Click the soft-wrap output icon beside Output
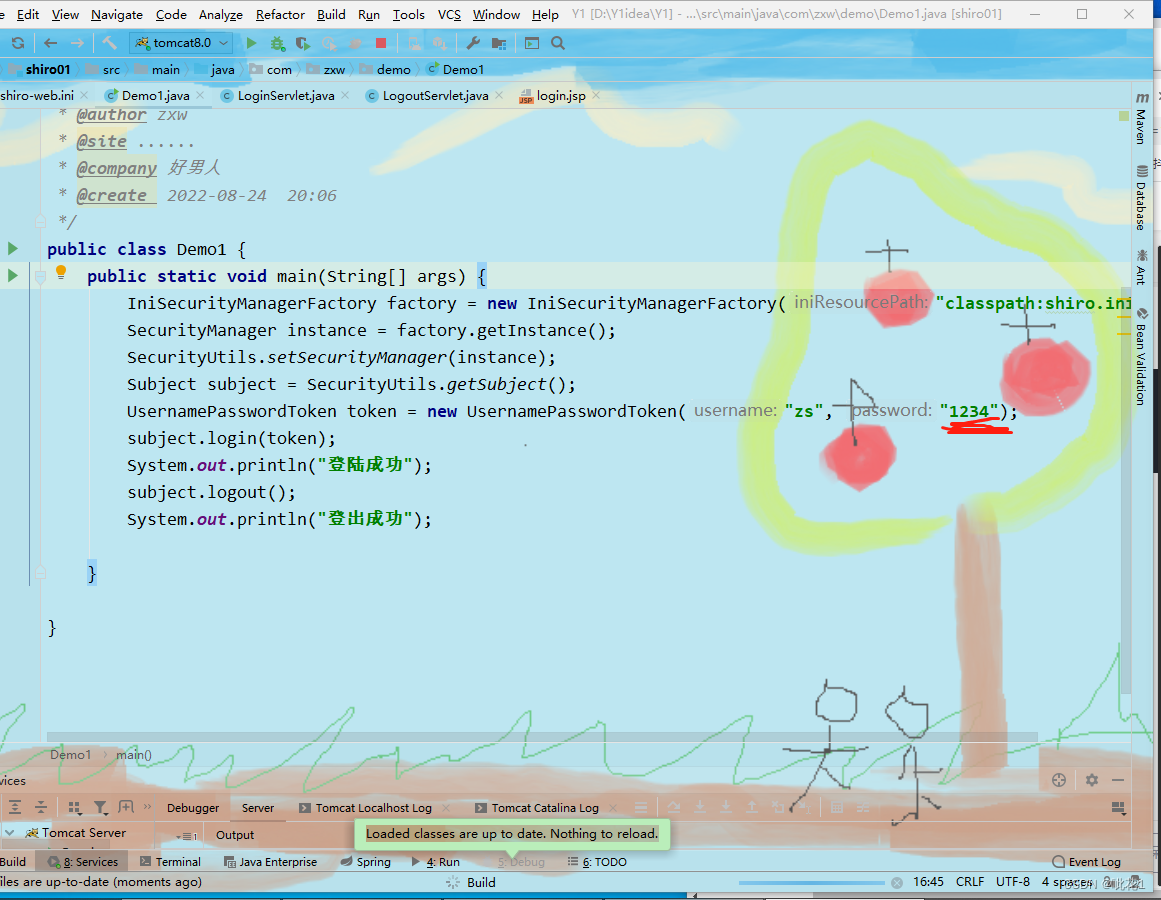Viewport: 1161px width, 900px height. point(187,836)
